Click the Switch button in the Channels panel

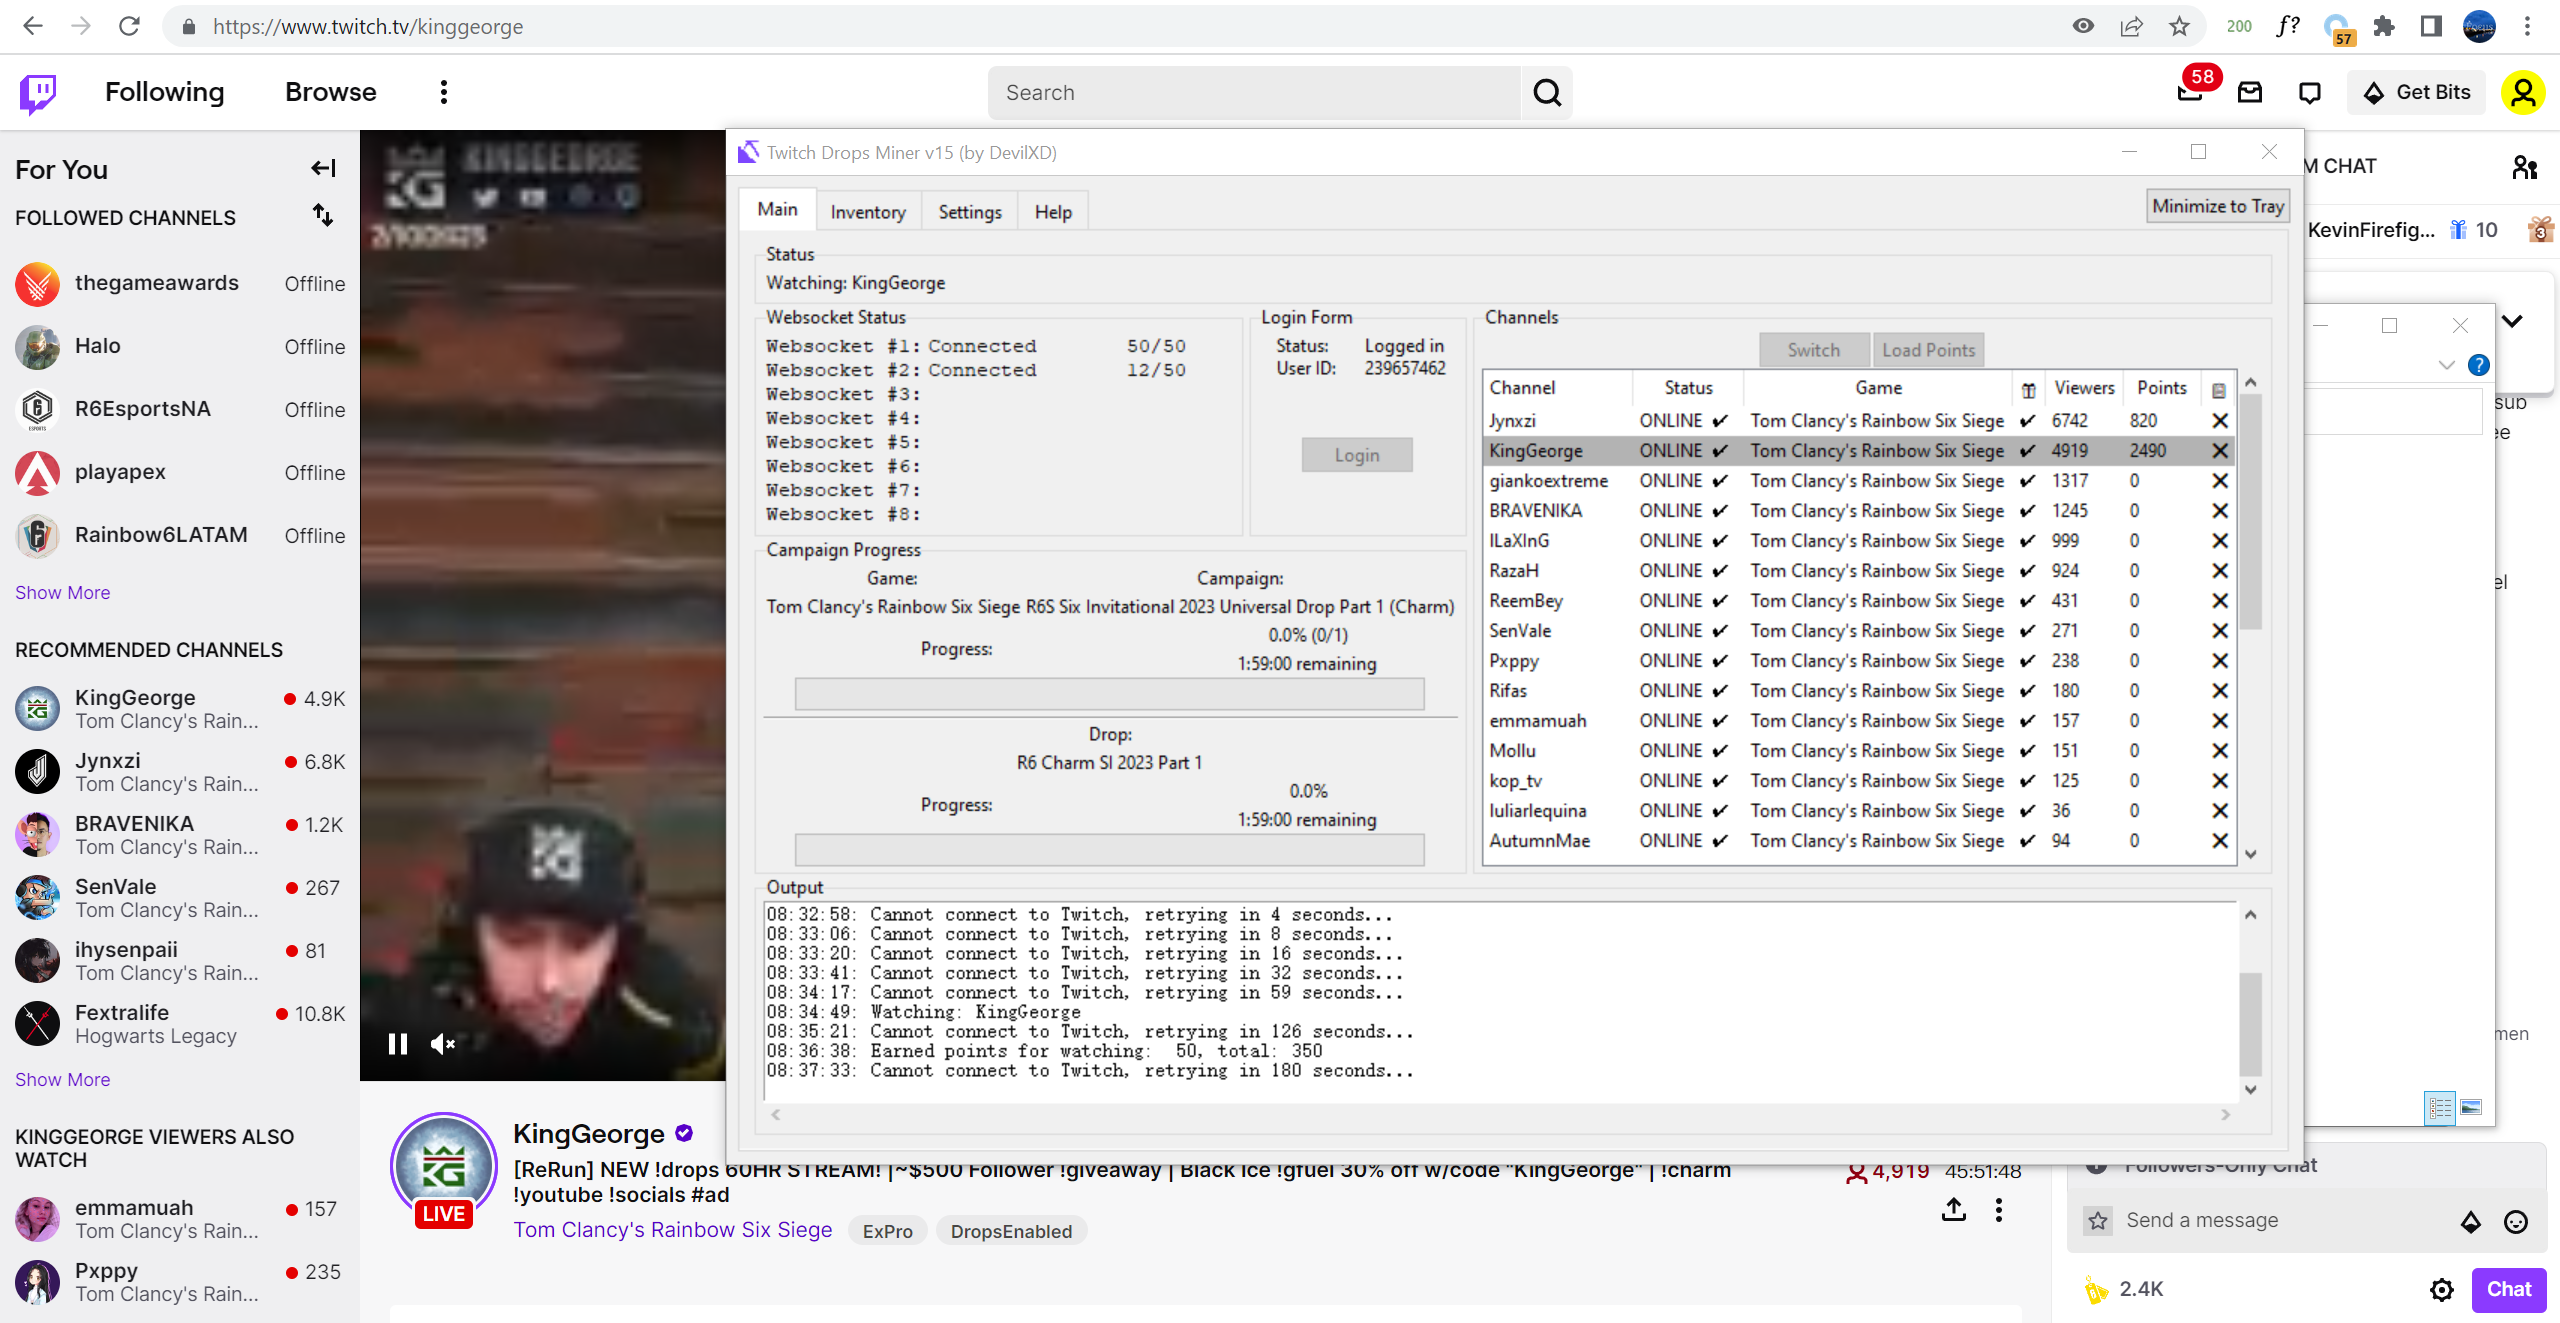1813,349
